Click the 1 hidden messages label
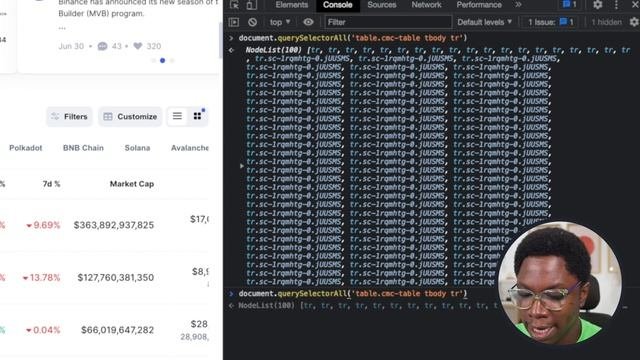 (607, 22)
